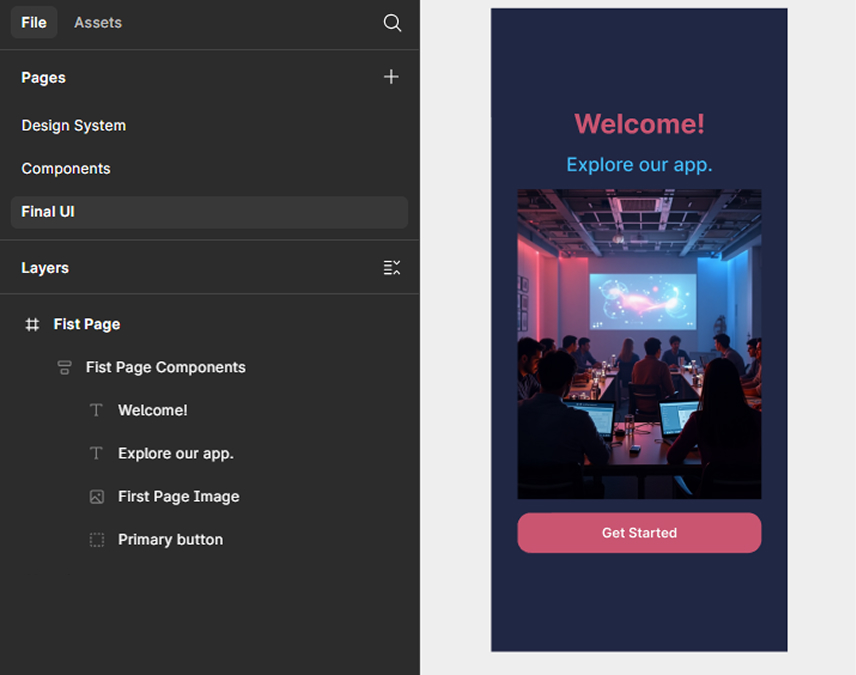
Task: Add a new page with the plus icon
Action: point(391,76)
